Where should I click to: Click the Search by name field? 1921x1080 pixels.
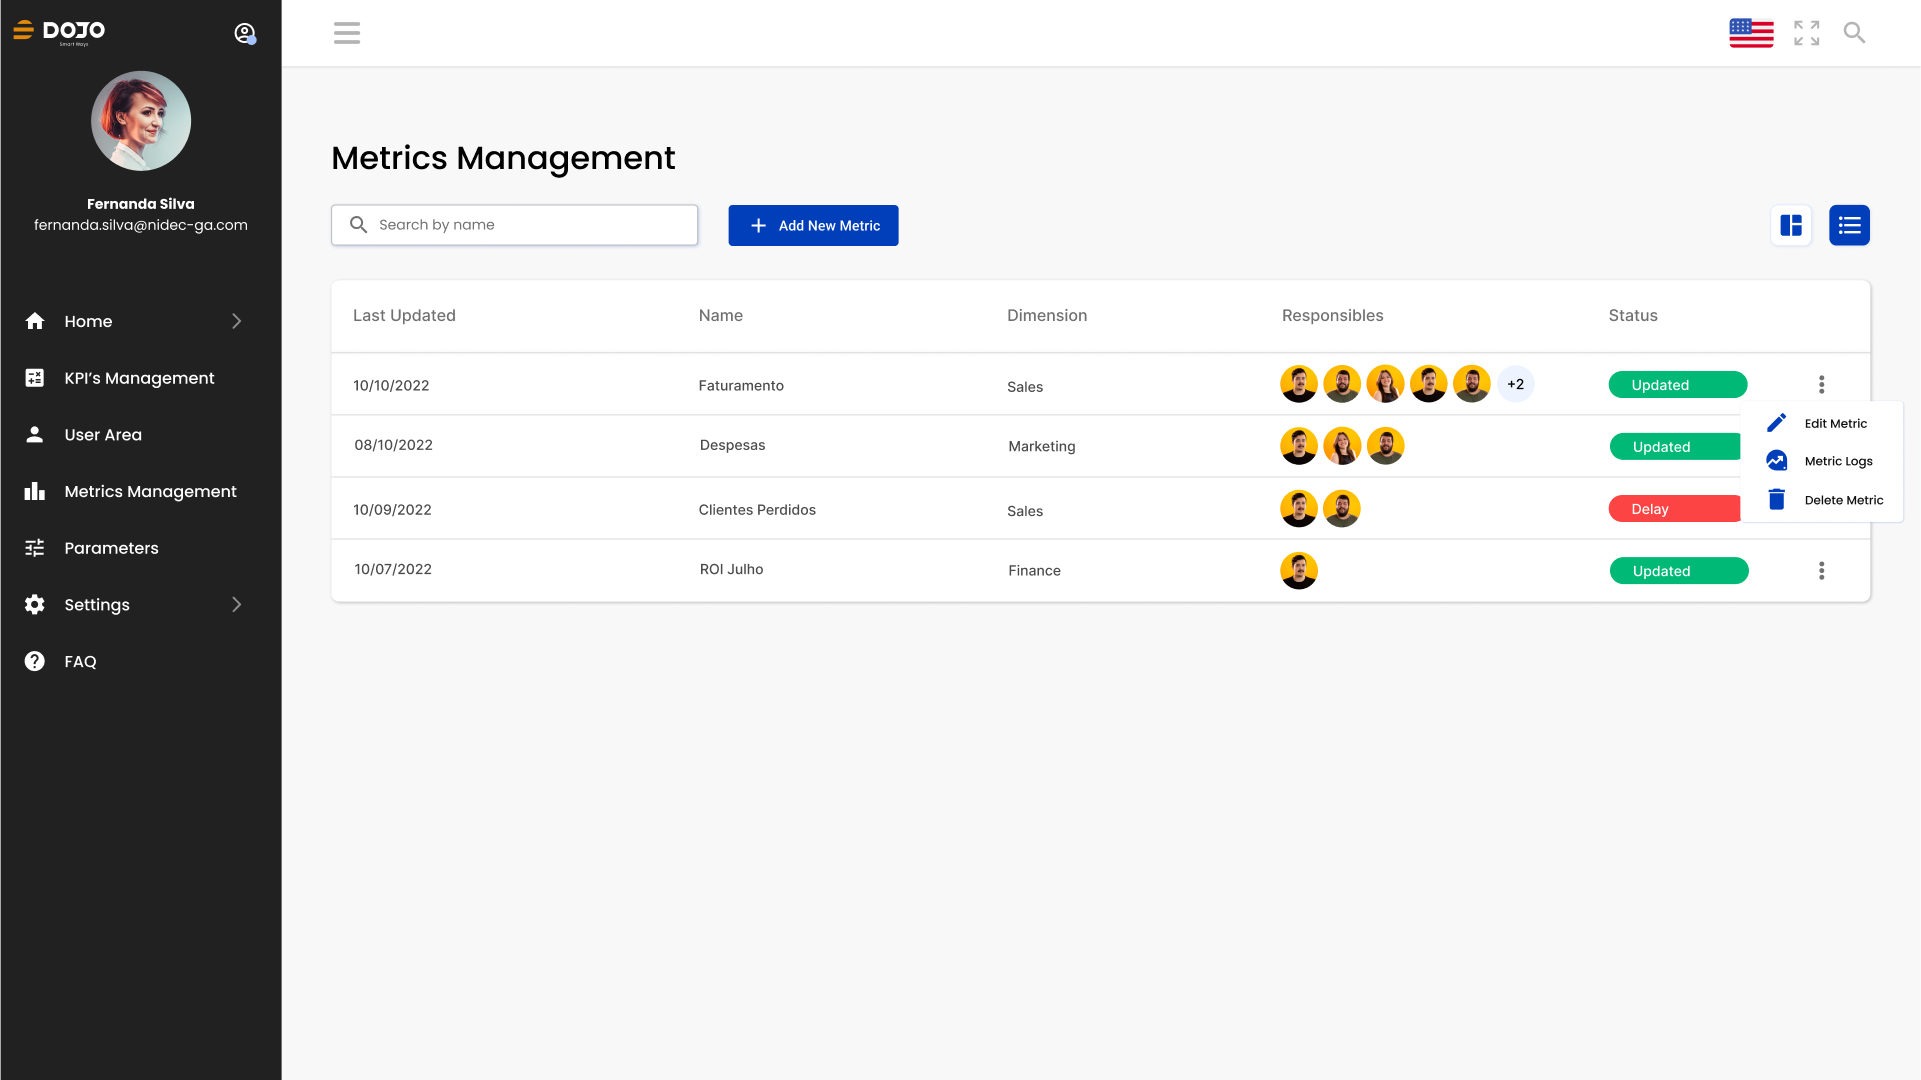pyautogui.click(x=514, y=225)
